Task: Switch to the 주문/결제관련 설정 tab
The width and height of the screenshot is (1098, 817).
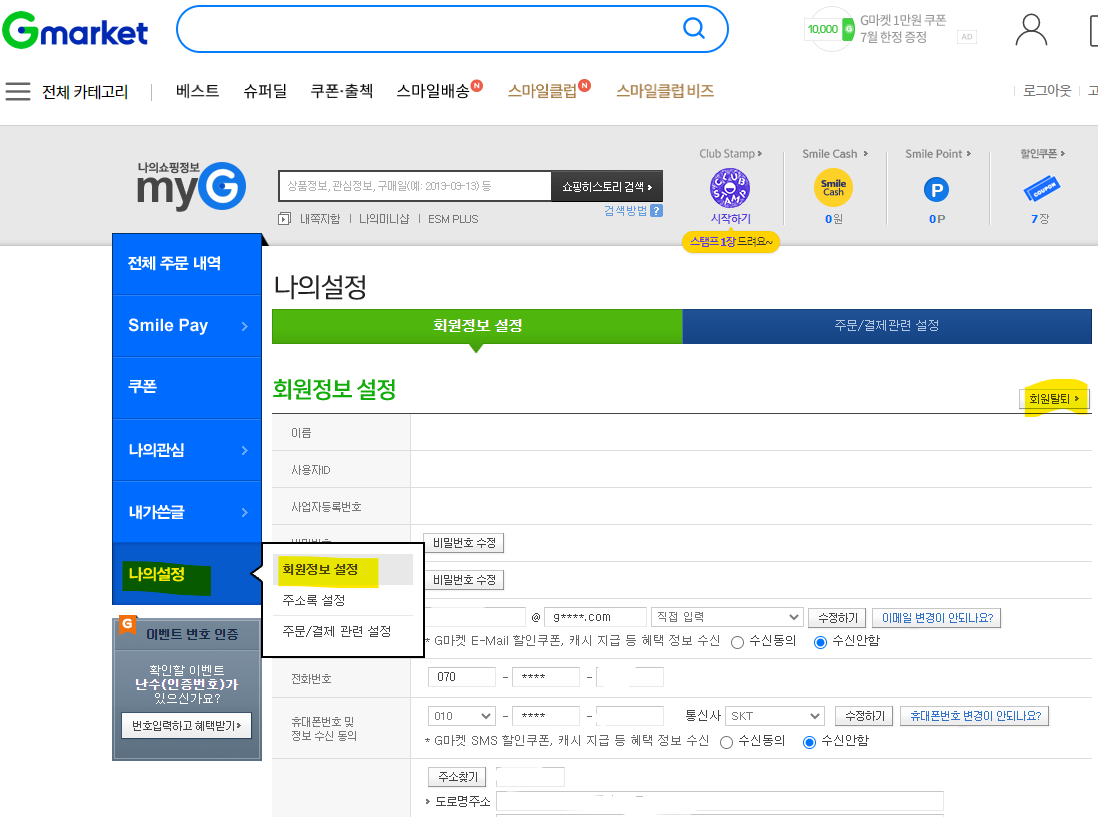Action: click(x=887, y=326)
